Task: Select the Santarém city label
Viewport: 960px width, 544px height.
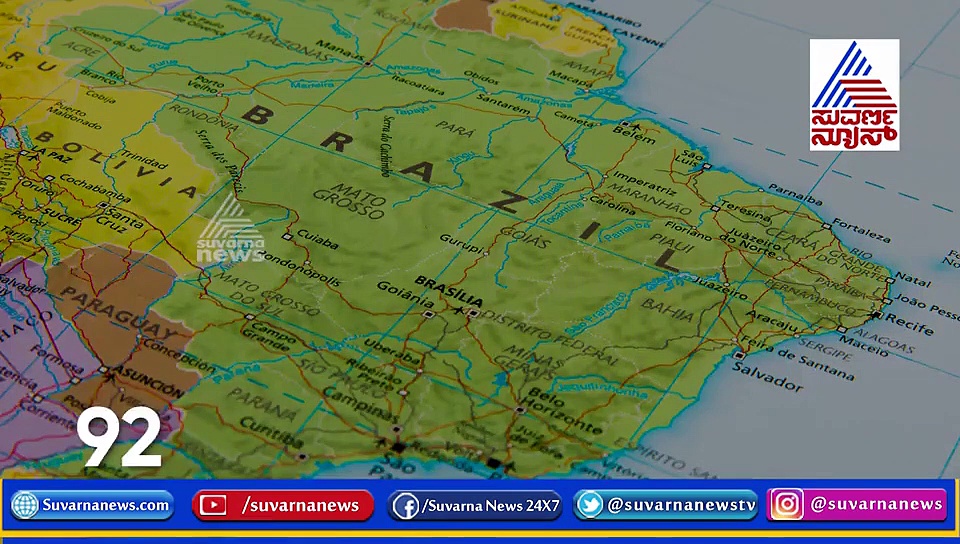Action: point(503,104)
